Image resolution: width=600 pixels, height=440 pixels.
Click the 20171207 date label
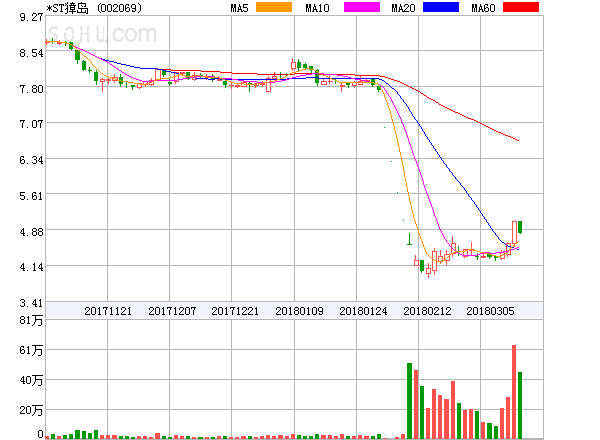172,311
